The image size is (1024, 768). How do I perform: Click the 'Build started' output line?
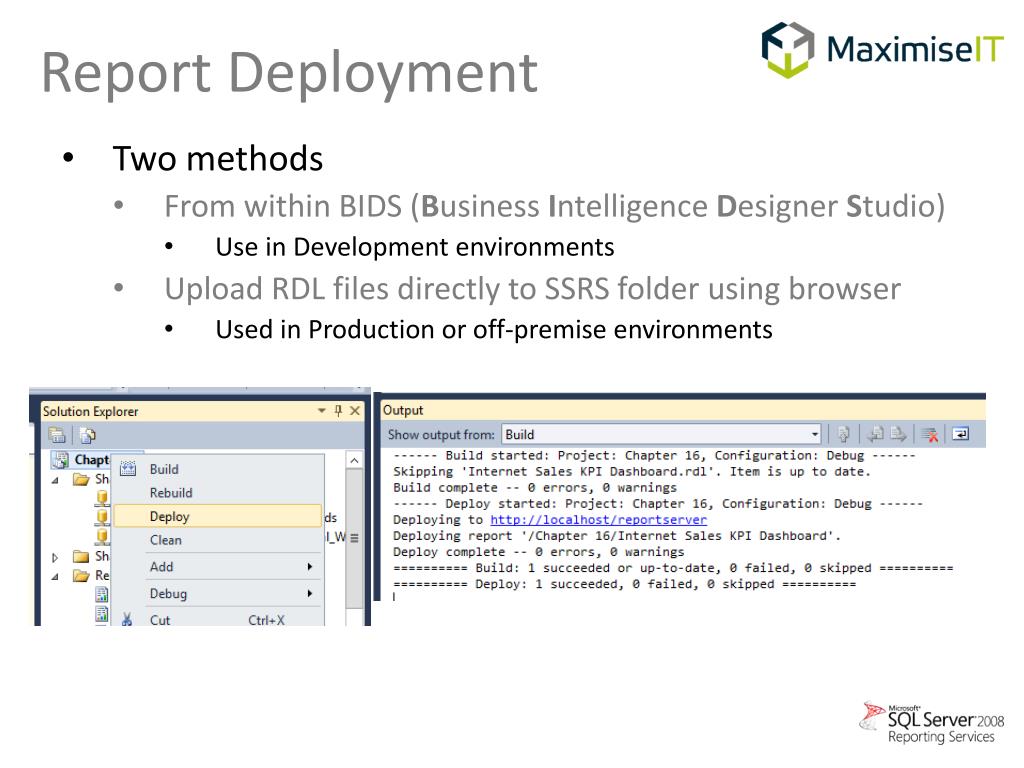(x=654, y=455)
